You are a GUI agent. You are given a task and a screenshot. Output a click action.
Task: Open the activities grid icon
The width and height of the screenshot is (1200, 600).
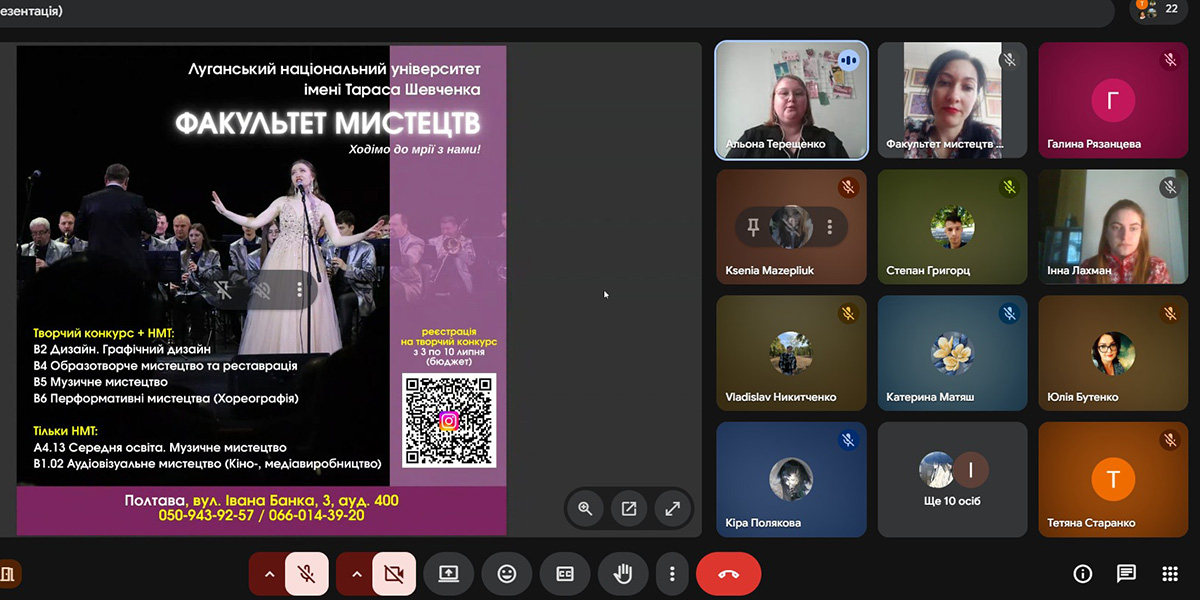tap(1170, 574)
